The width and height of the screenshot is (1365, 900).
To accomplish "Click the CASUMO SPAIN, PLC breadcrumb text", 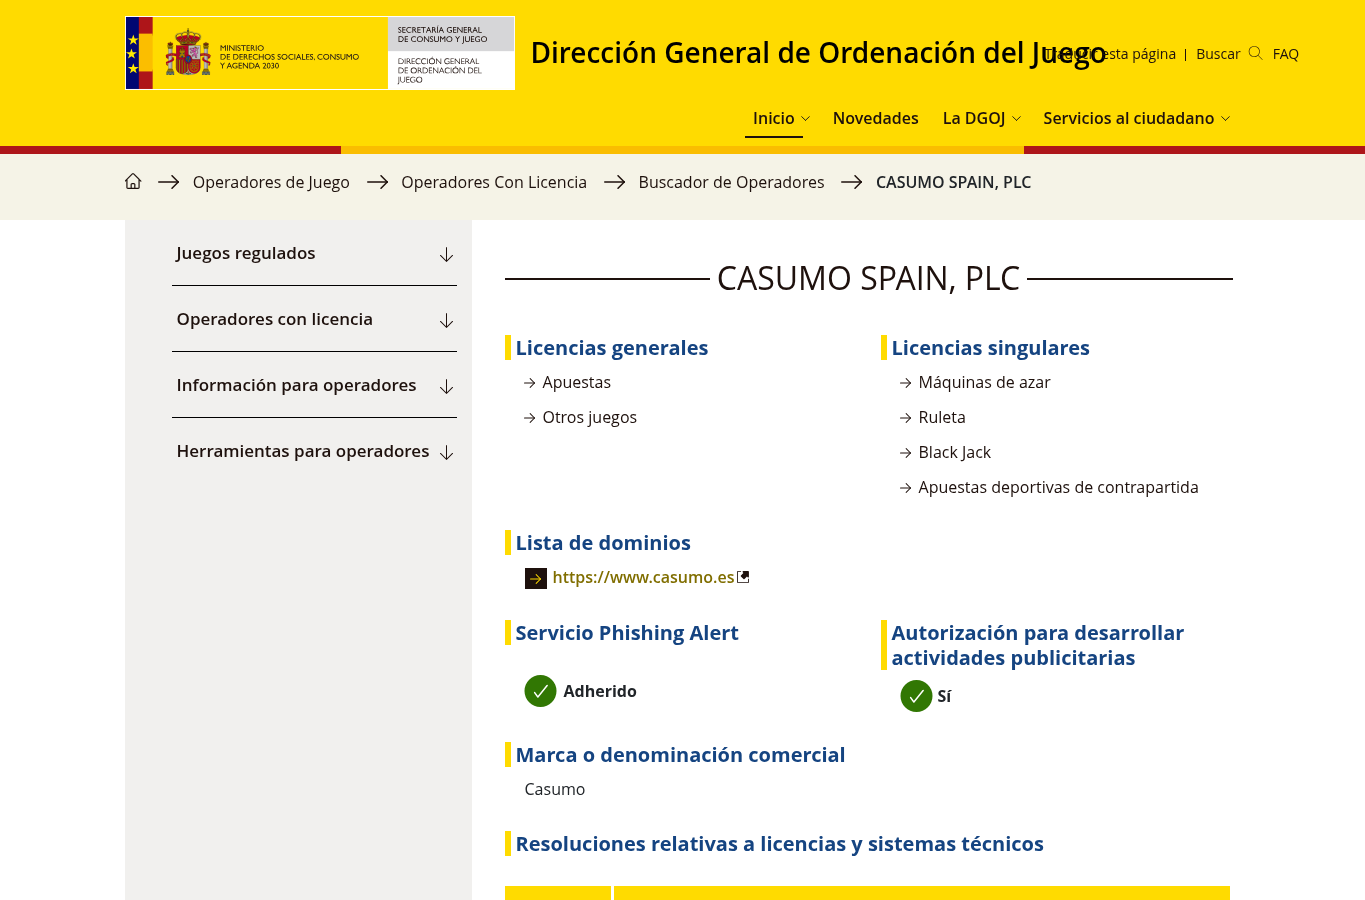I will [953, 182].
